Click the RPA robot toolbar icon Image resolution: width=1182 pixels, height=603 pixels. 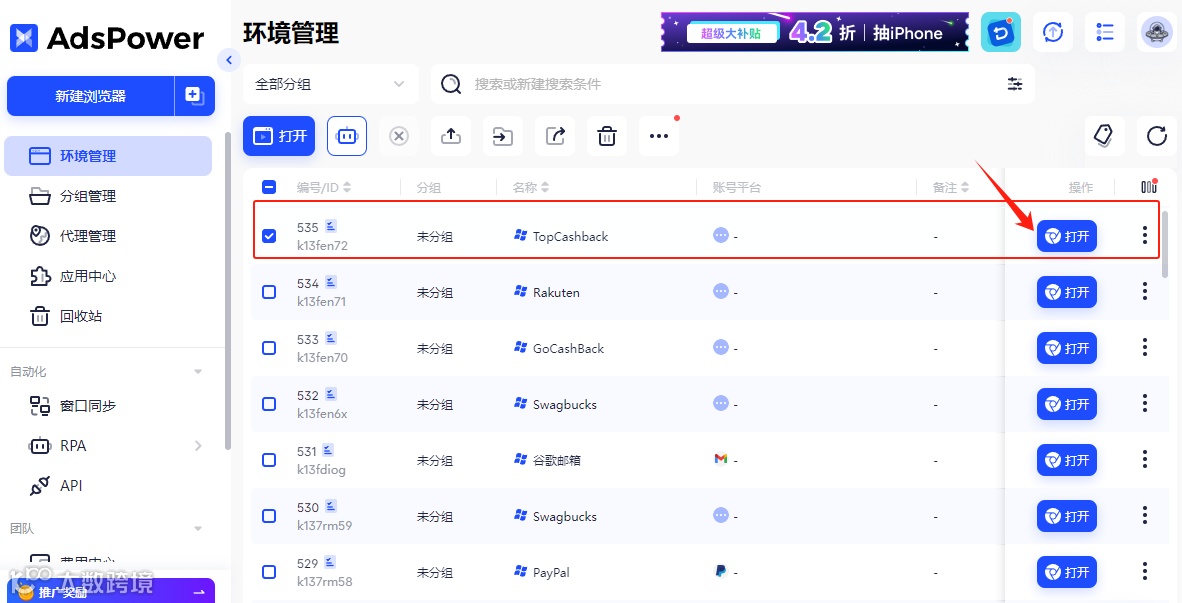(347, 136)
